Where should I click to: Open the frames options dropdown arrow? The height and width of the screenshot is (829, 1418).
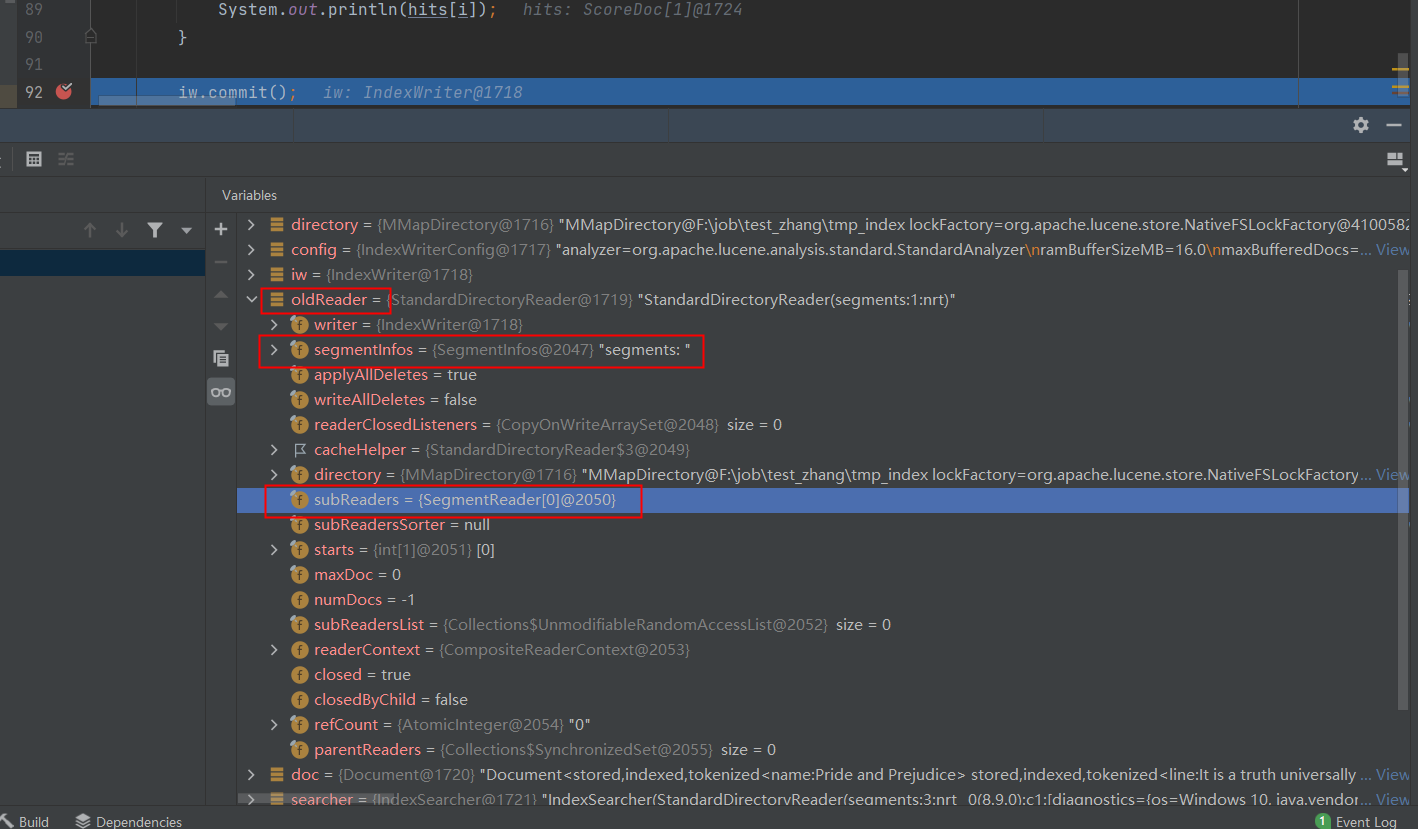point(186,230)
